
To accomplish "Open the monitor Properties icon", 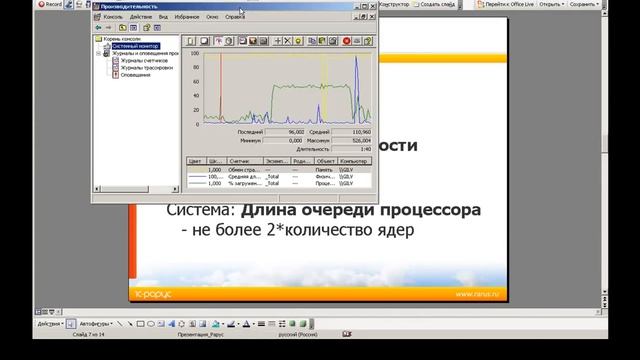I will click(333, 41).
